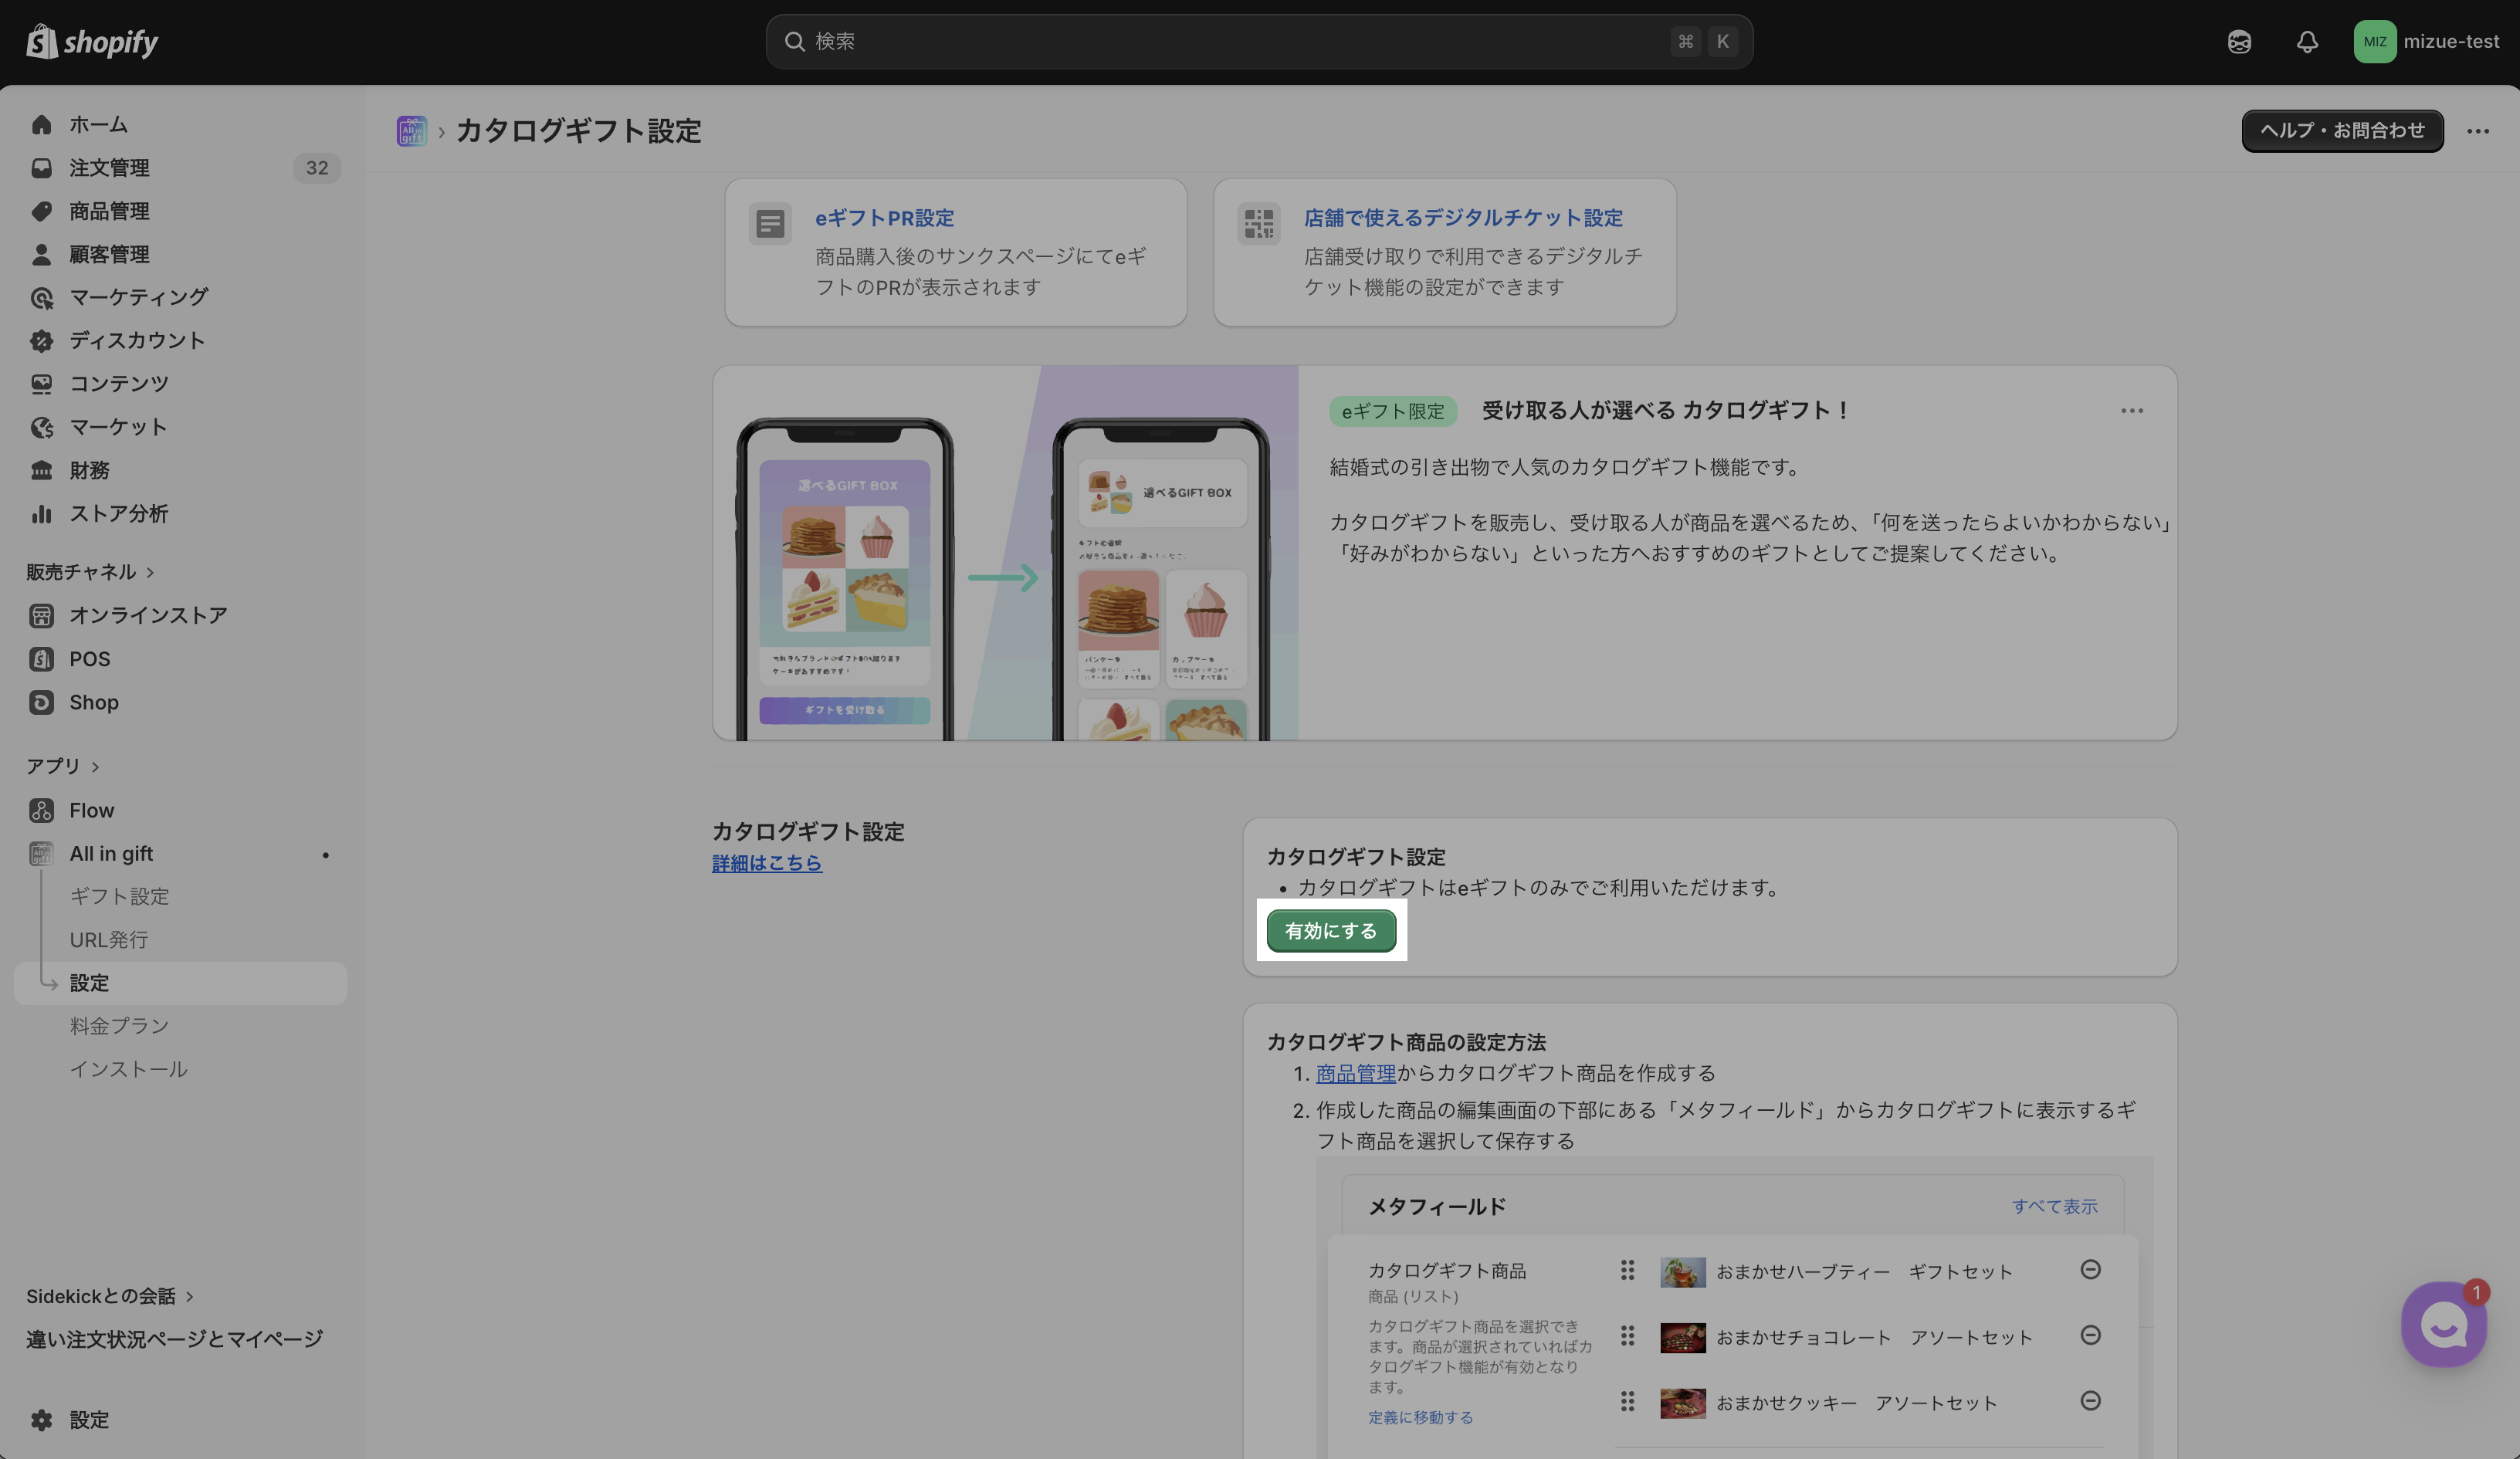This screenshot has width=2520, height=1459.
Task: Open the chat support bubble
Action: [x=2443, y=1324]
